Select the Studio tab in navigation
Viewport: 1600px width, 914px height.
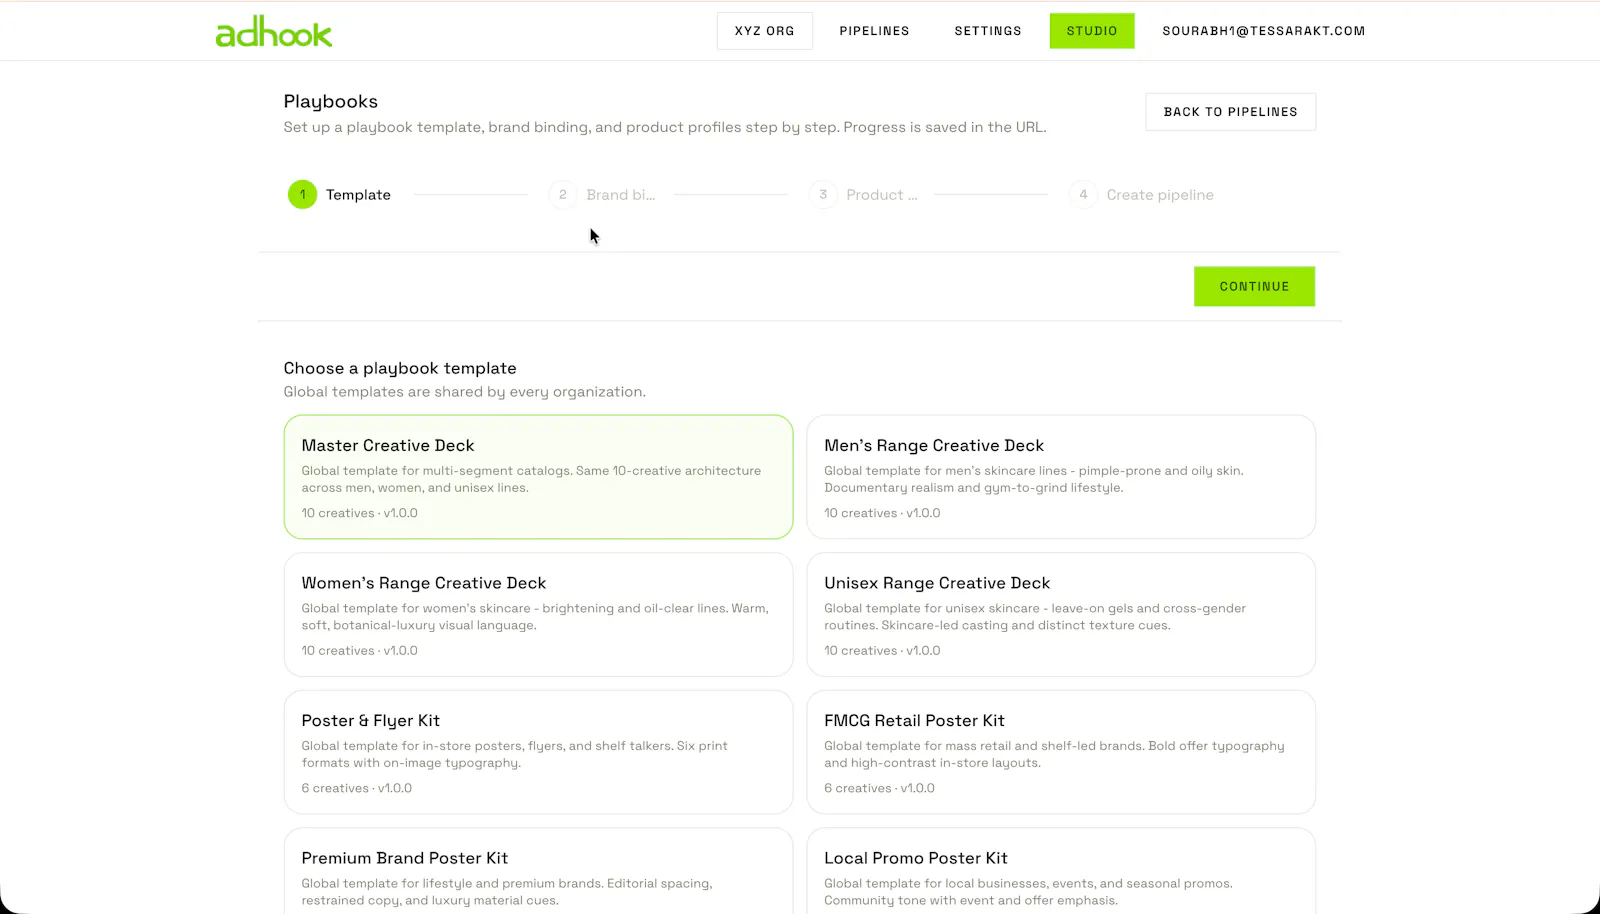(x=1092, y=31)
